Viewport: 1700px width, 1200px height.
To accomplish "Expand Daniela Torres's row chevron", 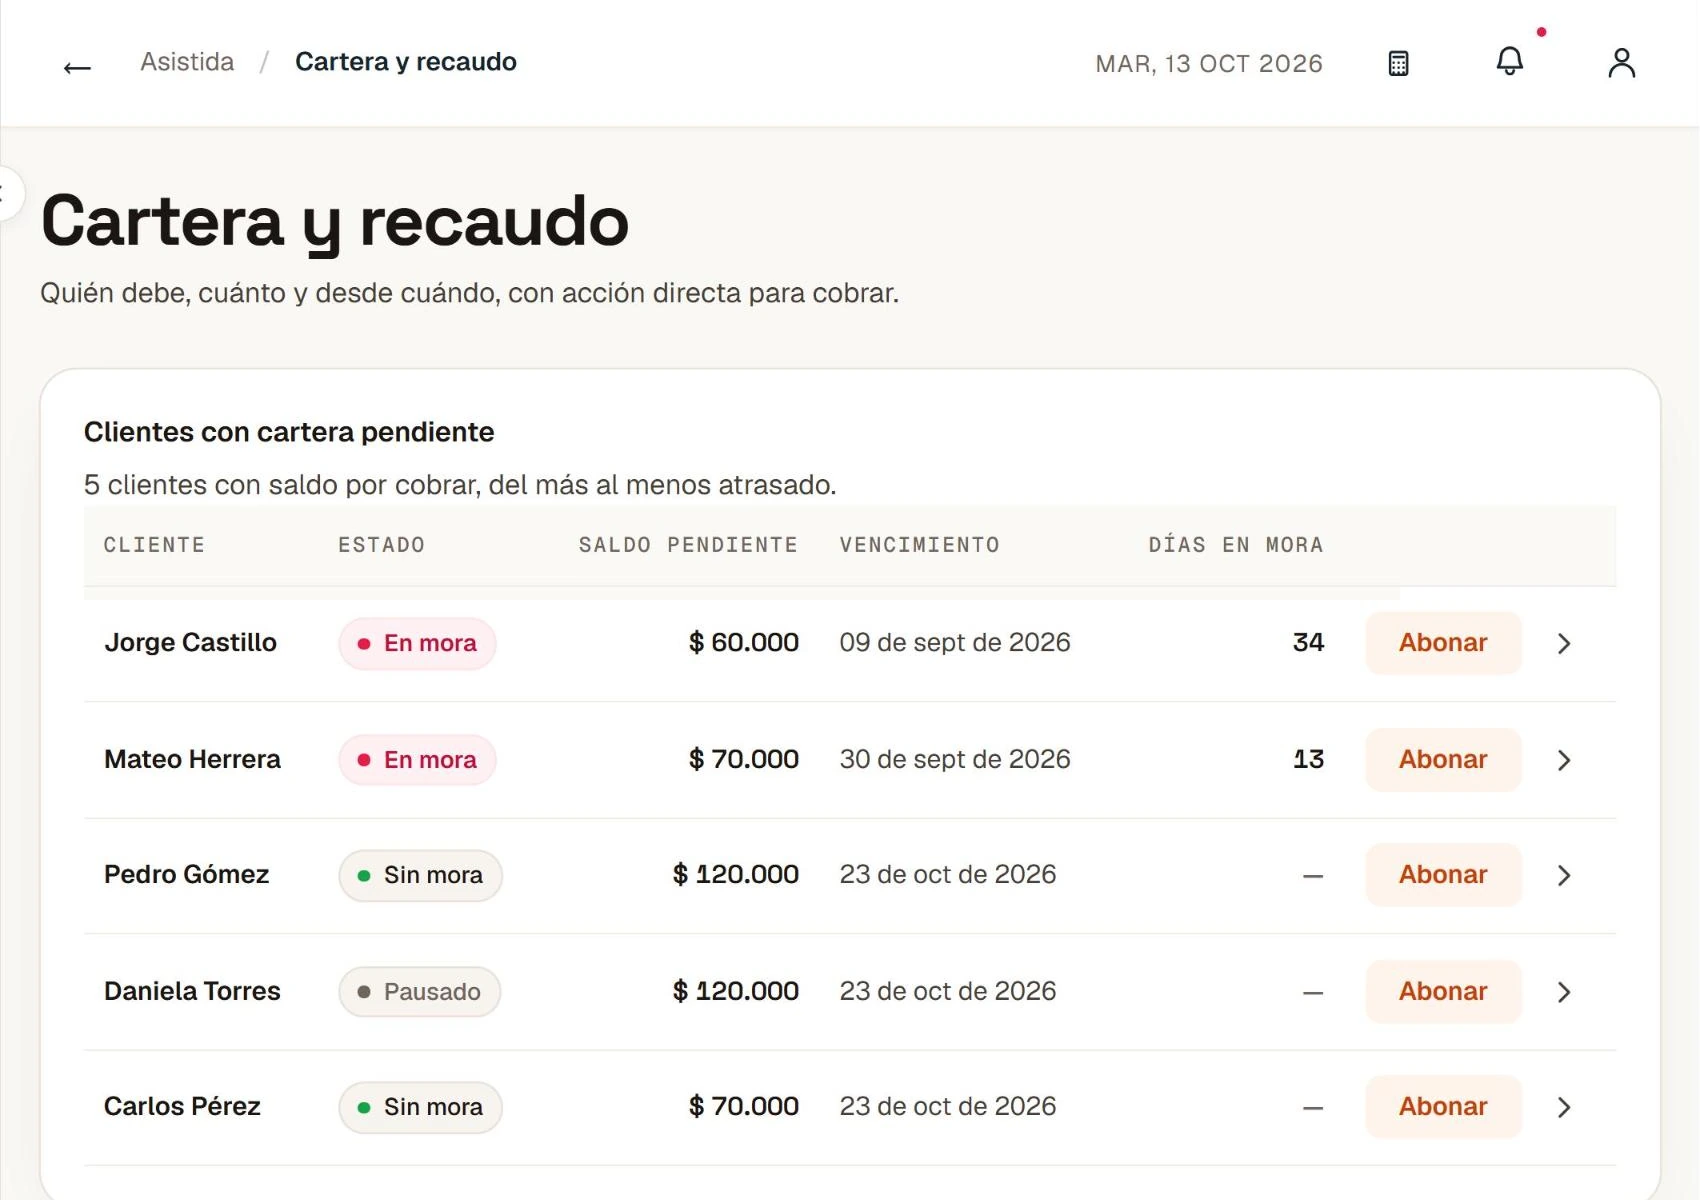I will coord(1565,992).
